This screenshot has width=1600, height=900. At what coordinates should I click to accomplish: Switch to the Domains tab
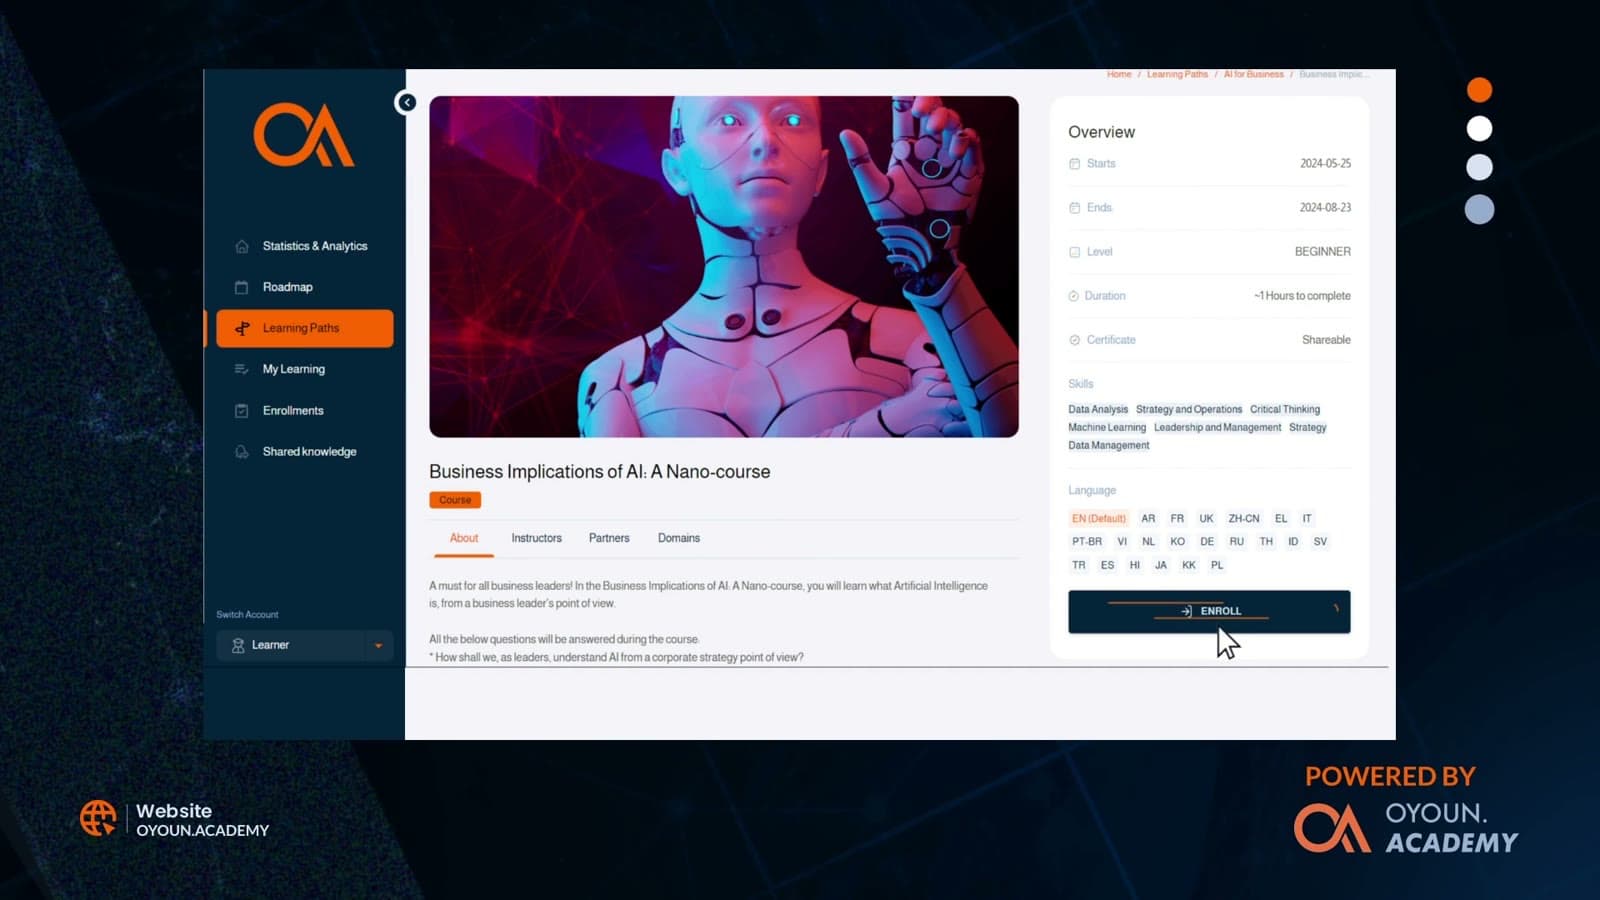679,538
